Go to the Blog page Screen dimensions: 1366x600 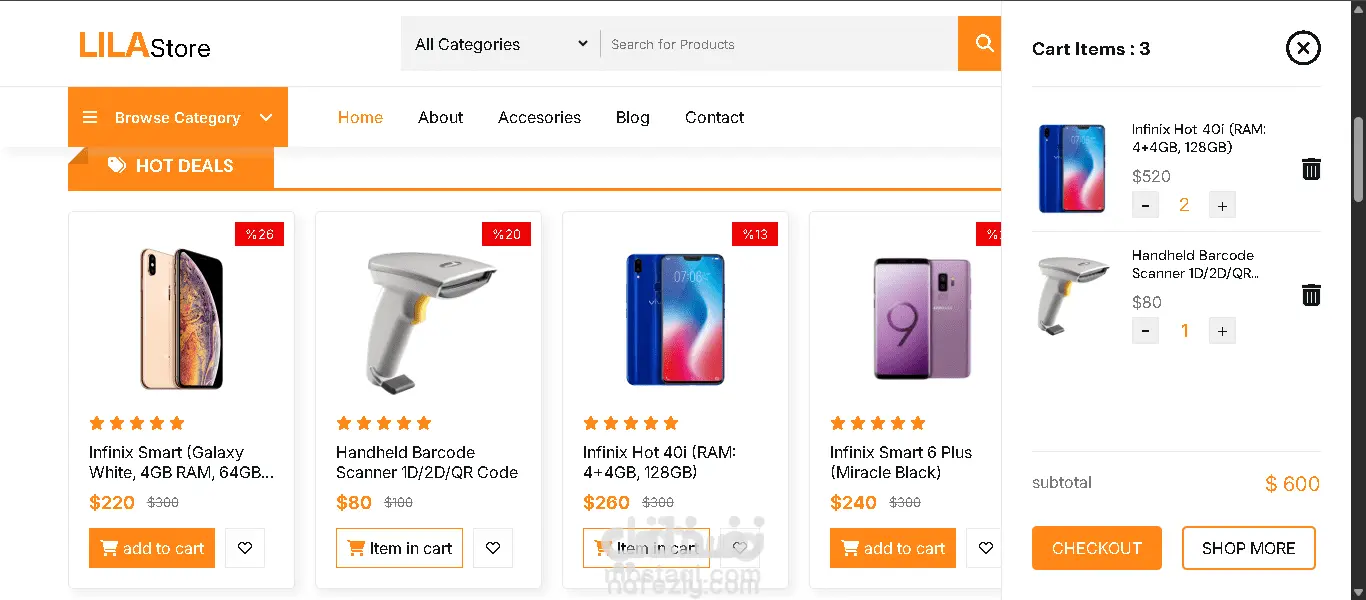tap(632, 117)
